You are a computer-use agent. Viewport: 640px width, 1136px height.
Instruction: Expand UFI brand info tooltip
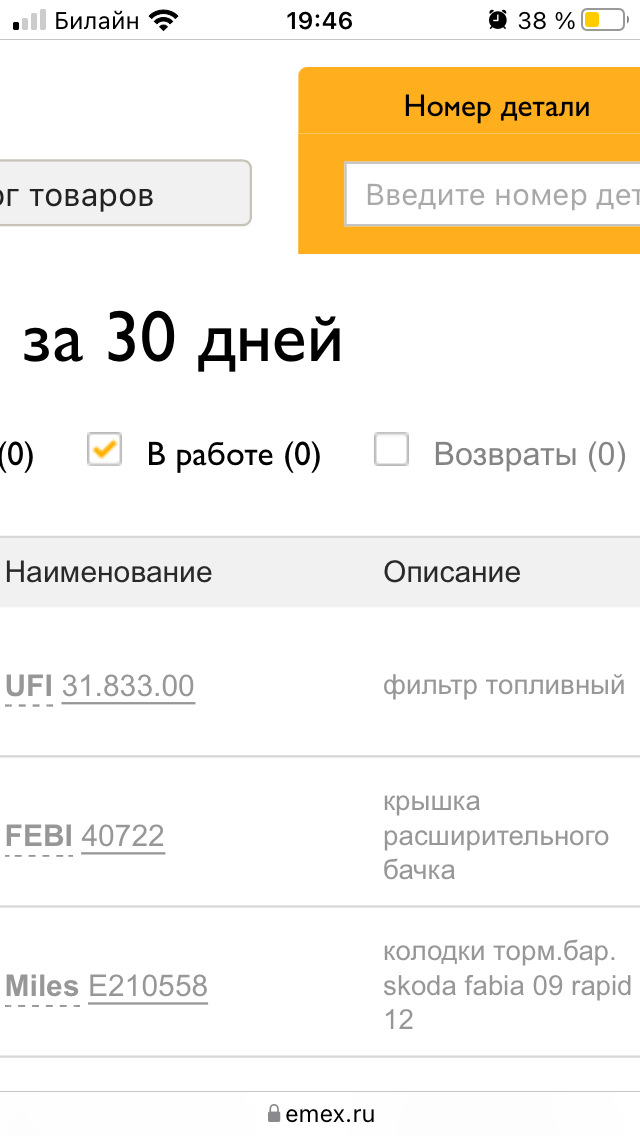pos(29,686)
